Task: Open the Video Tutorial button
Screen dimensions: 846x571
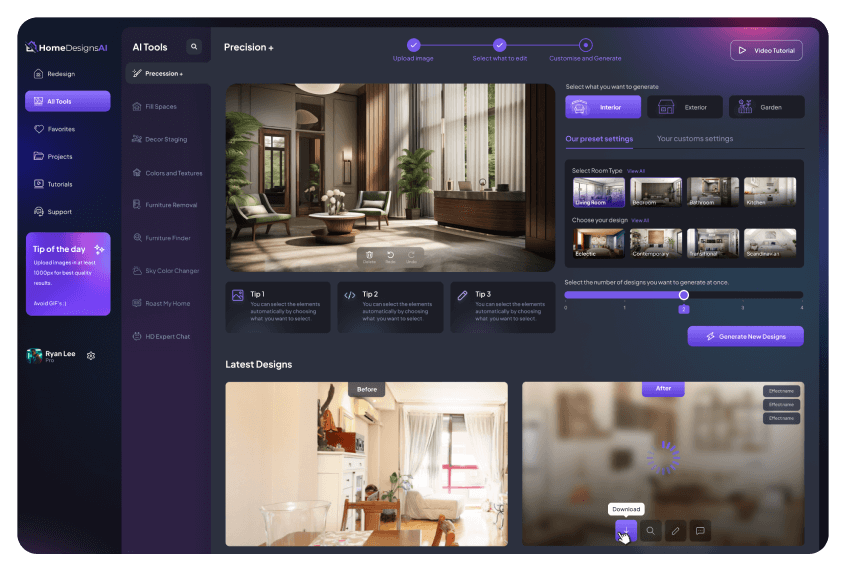Action: [766, 50]
